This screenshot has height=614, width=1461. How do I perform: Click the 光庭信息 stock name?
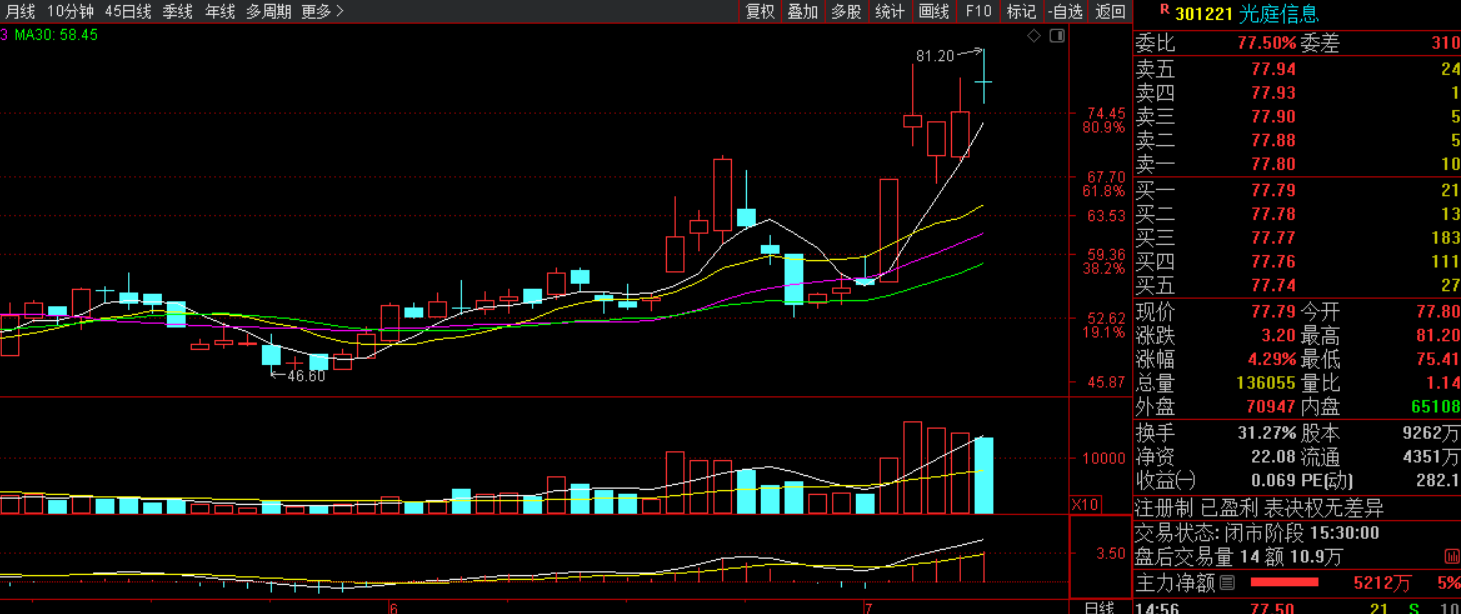tap(1279, 13)
